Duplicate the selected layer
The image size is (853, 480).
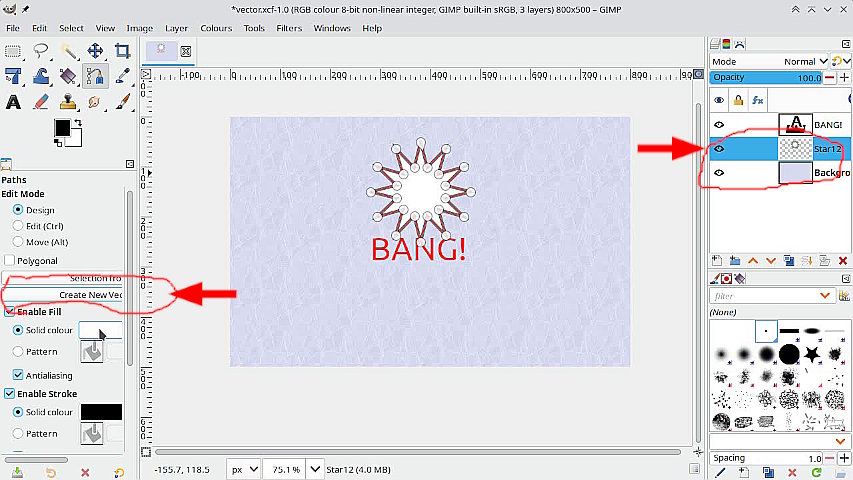(789, 261)
